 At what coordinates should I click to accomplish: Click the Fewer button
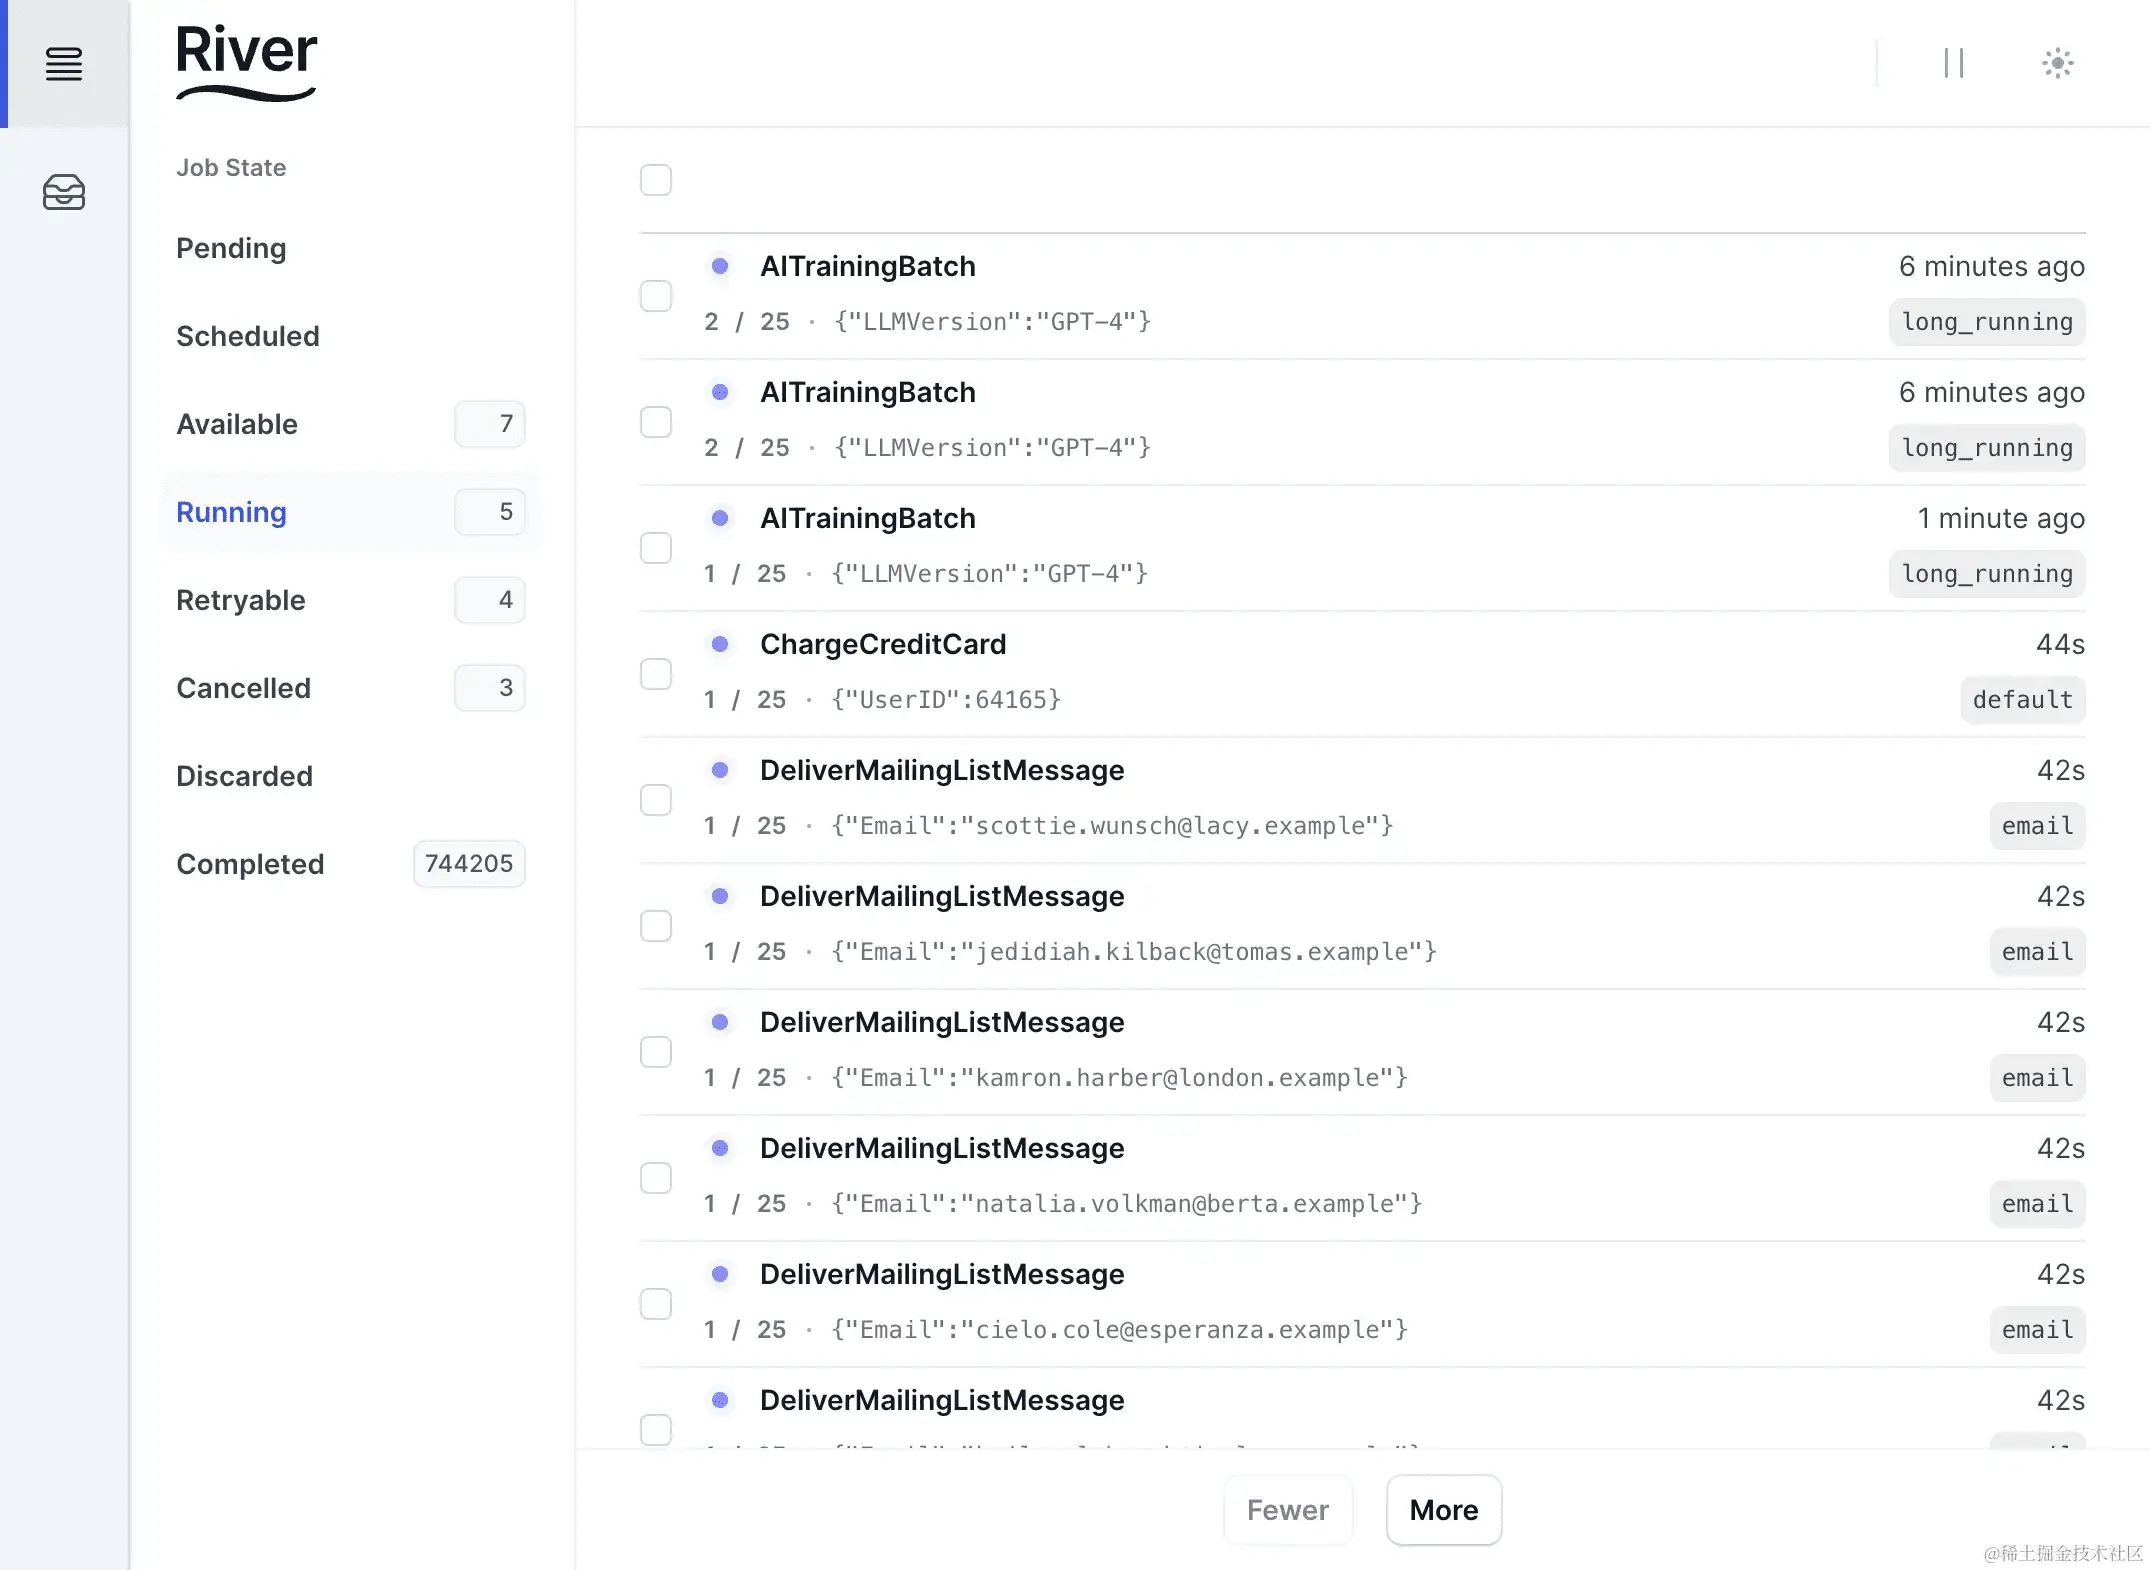[x=1287, y=1510]
